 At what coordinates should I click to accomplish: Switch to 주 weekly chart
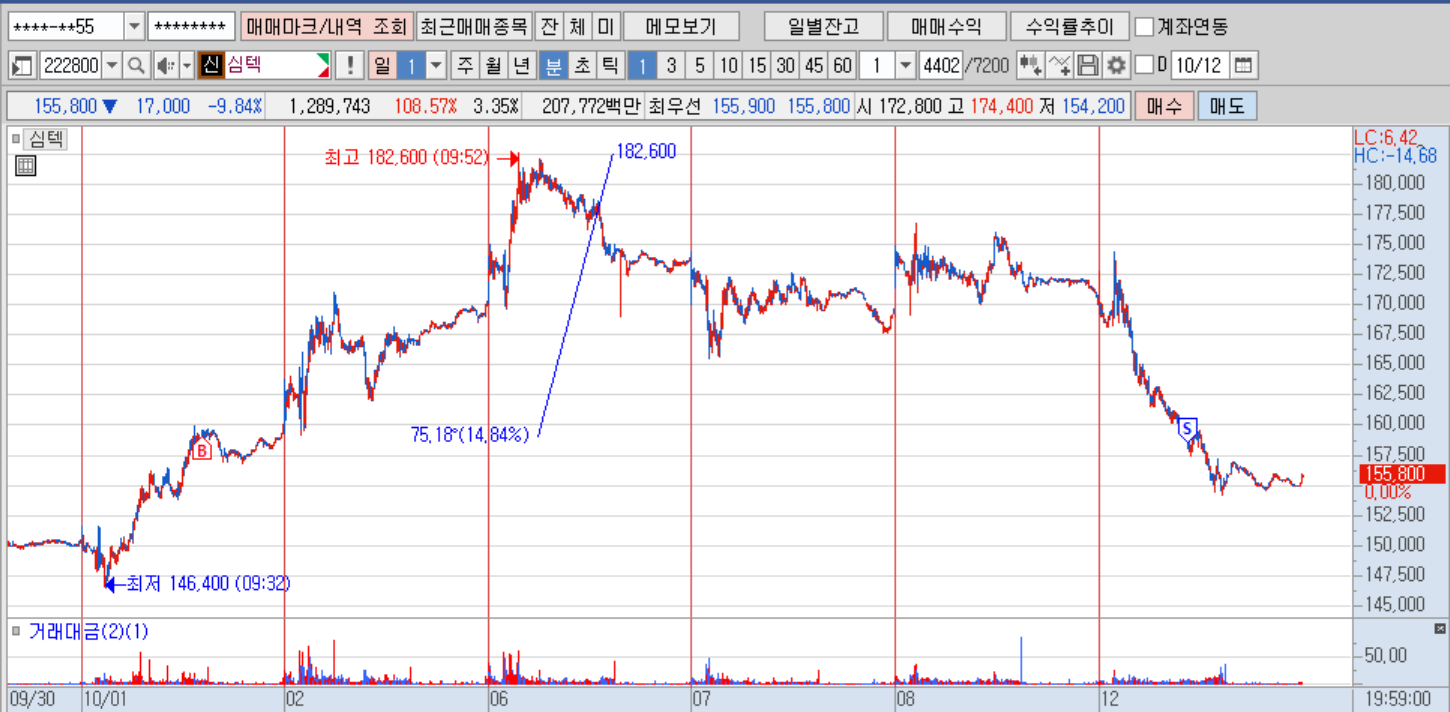465,66
